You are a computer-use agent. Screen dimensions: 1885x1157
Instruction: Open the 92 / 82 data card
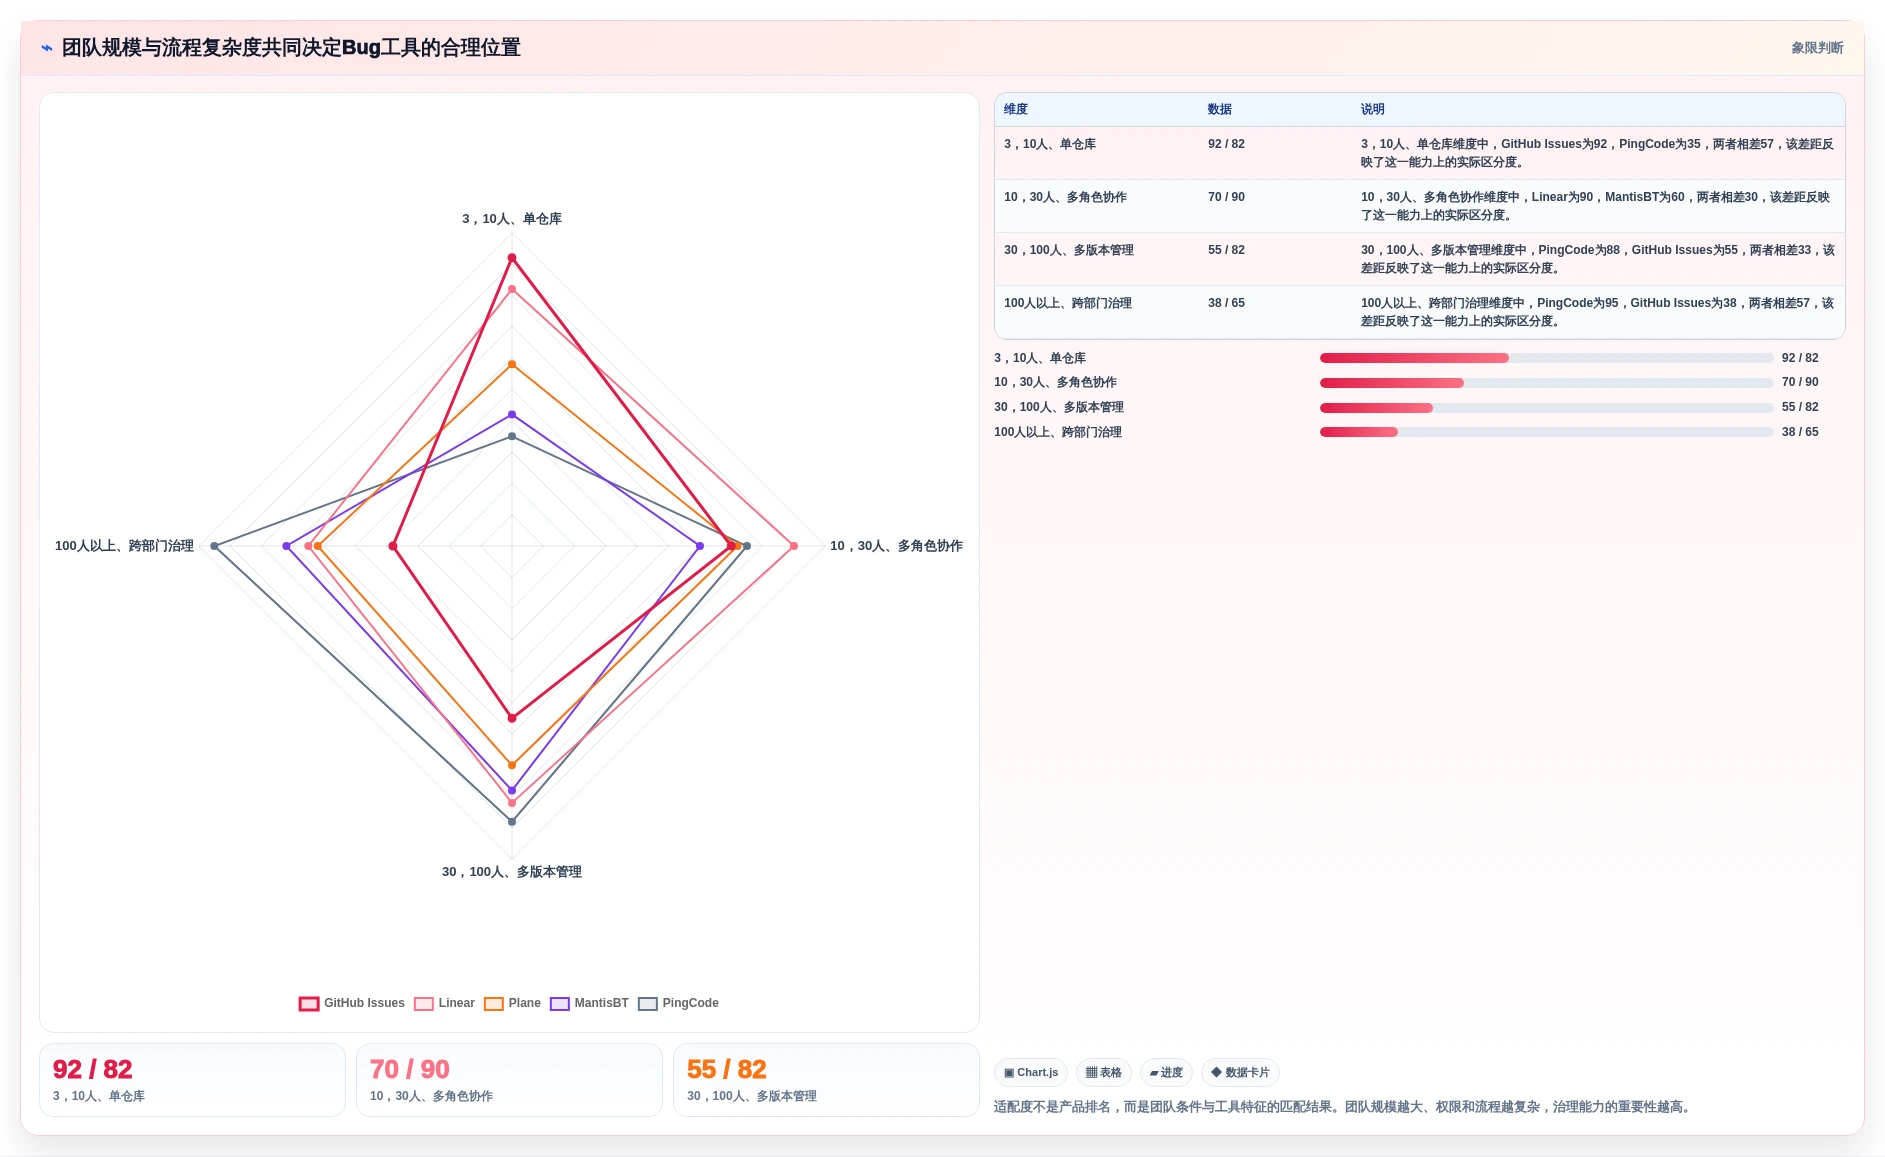[192, 1080]
